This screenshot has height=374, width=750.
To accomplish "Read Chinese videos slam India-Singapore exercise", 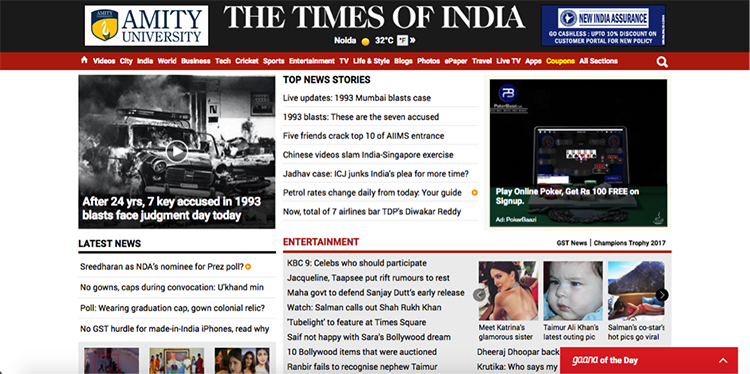I will pos(368,155).
